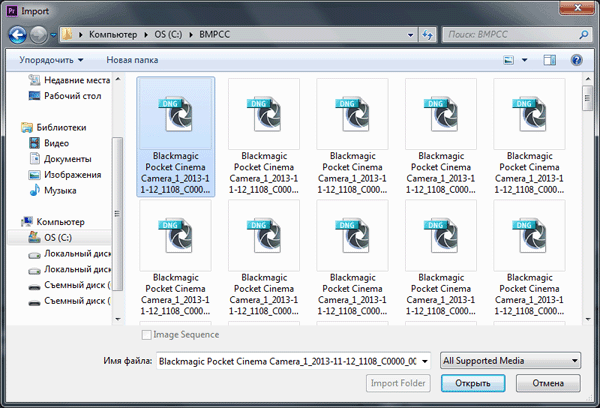
Task: Click the file list scrollbar thumb
Action: tap(588, 98)
